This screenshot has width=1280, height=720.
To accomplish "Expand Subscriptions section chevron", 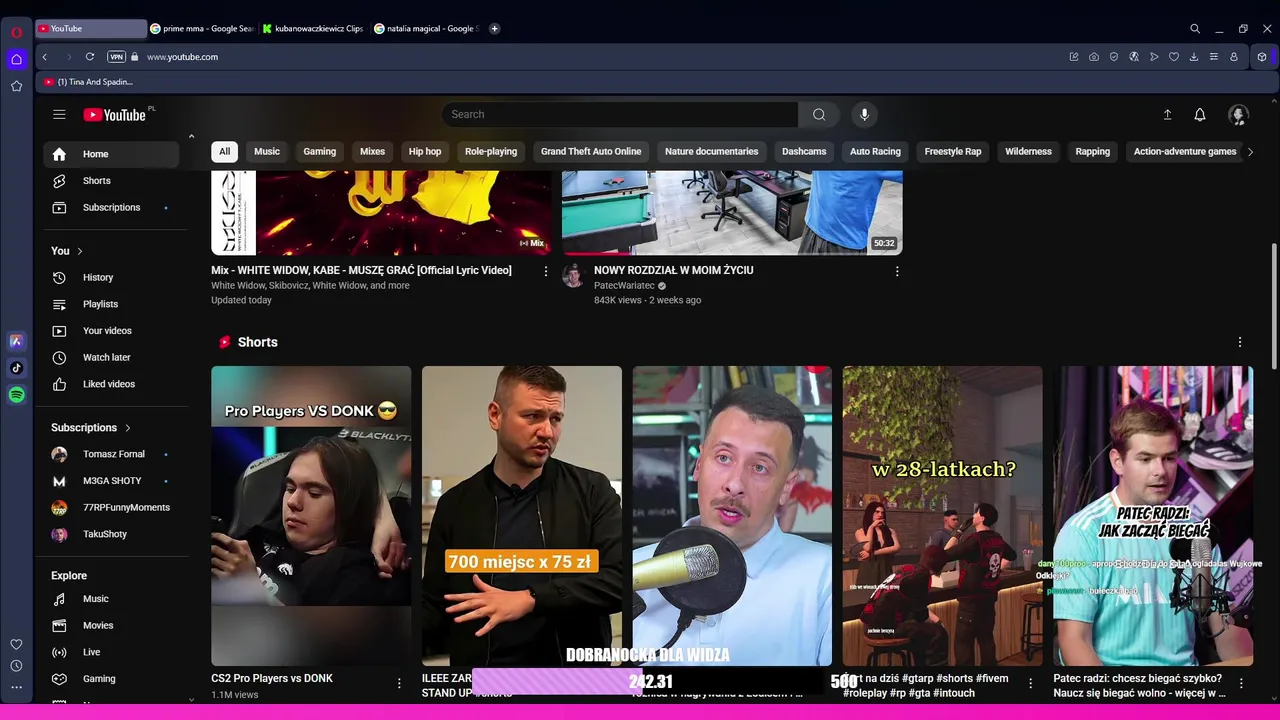I will (x=127, y=428).
